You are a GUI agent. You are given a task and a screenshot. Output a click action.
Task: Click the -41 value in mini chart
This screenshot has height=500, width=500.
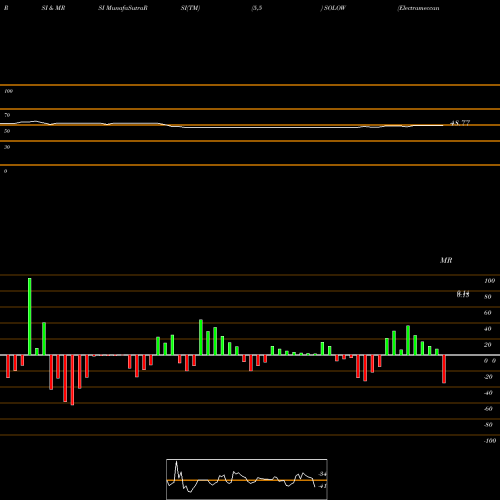[323, 486]
